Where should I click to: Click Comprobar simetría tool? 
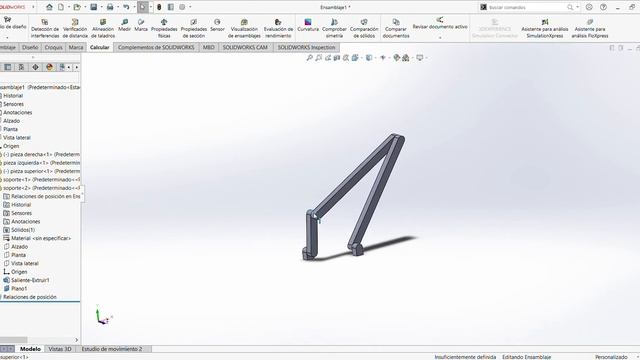pos(334,28)
